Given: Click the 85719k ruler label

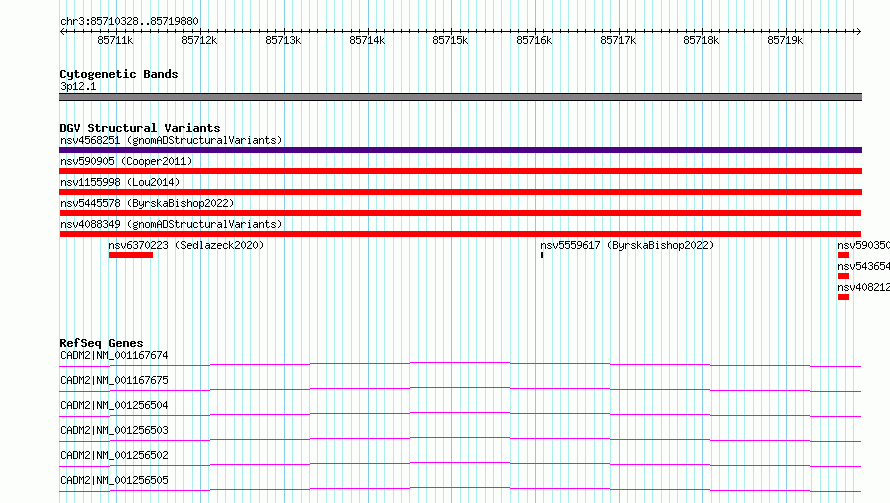Looking at the screenshot, I should 785,40.
